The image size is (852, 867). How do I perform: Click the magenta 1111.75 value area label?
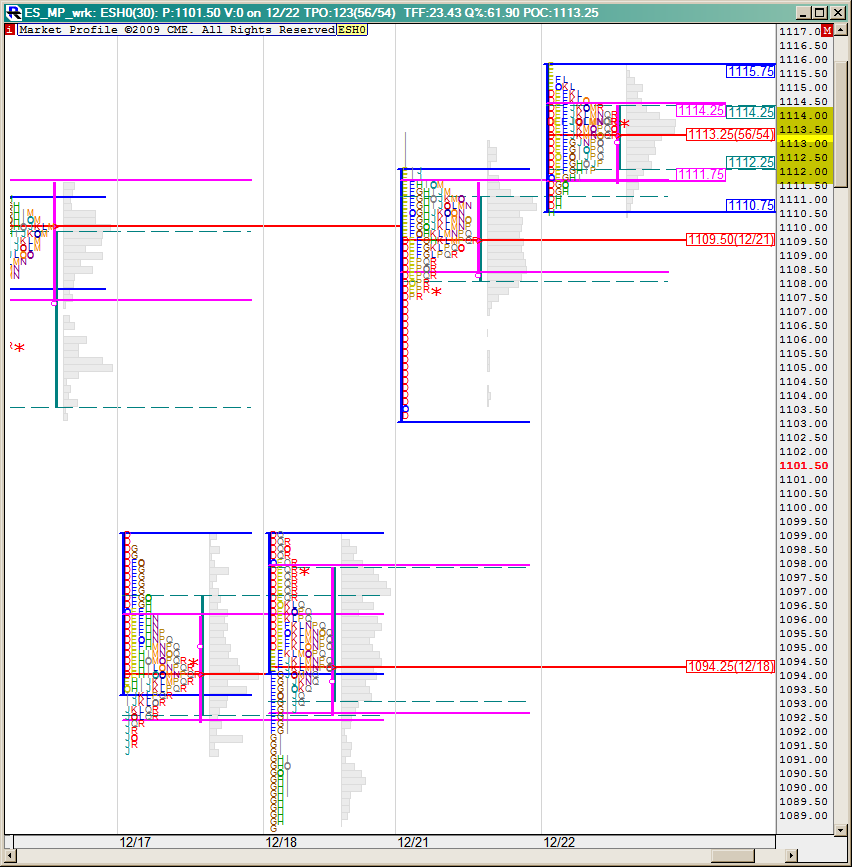coord(701,174)
